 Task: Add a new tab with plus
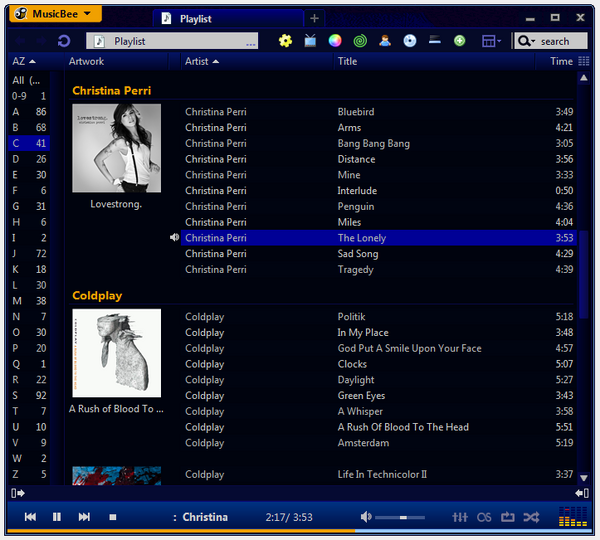click(314, 18)
